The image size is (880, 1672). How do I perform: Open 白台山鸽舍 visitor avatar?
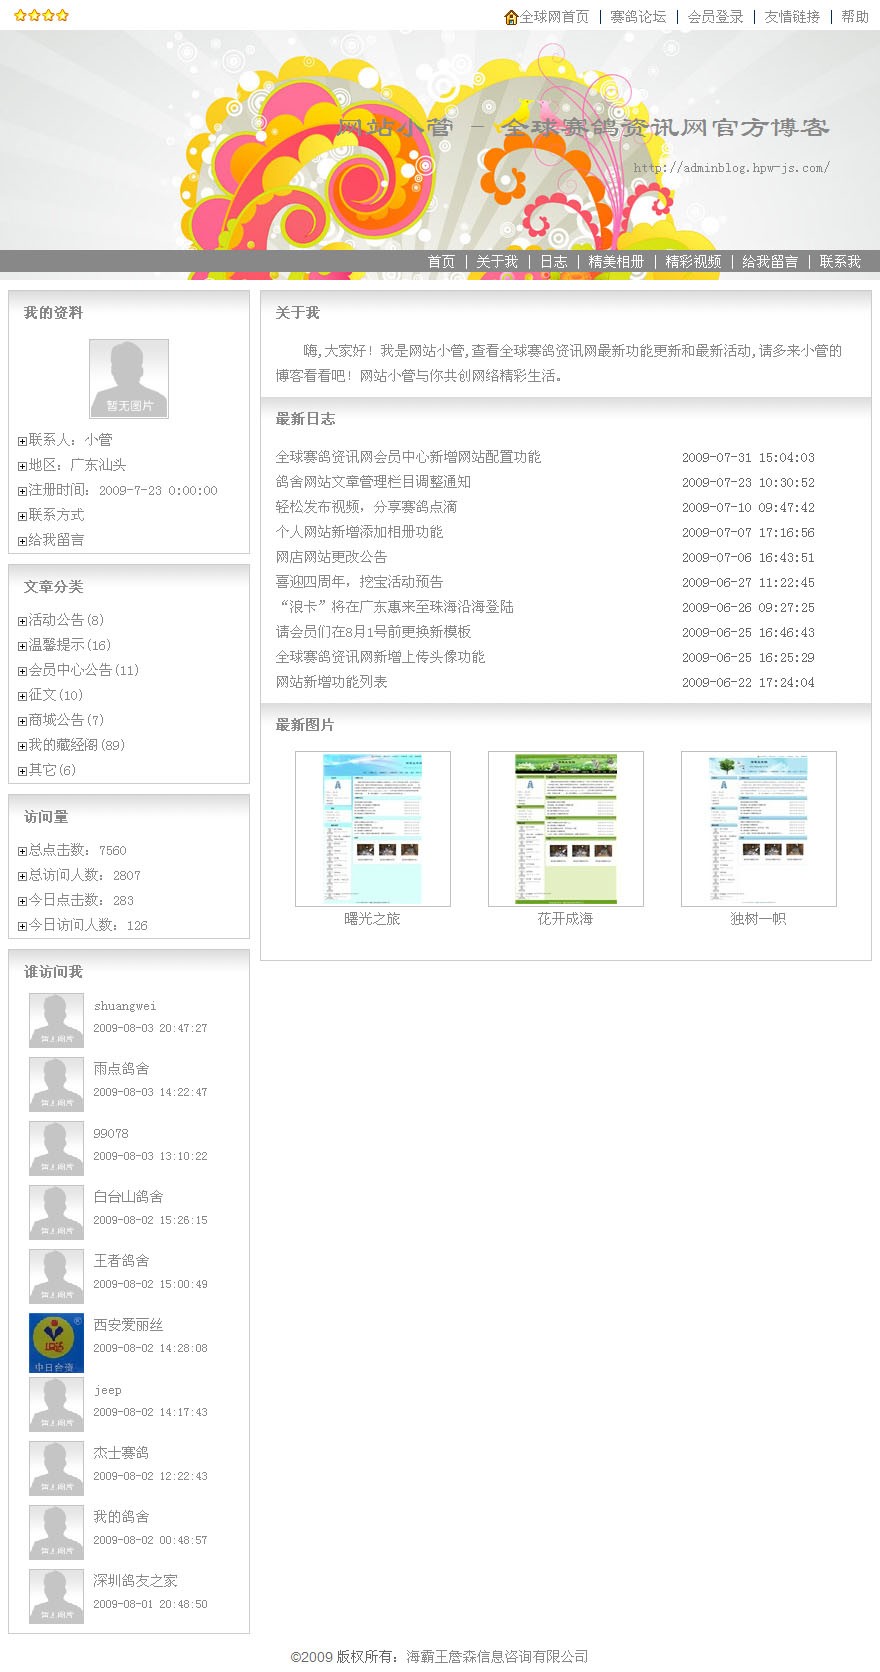click(57, 1212)
